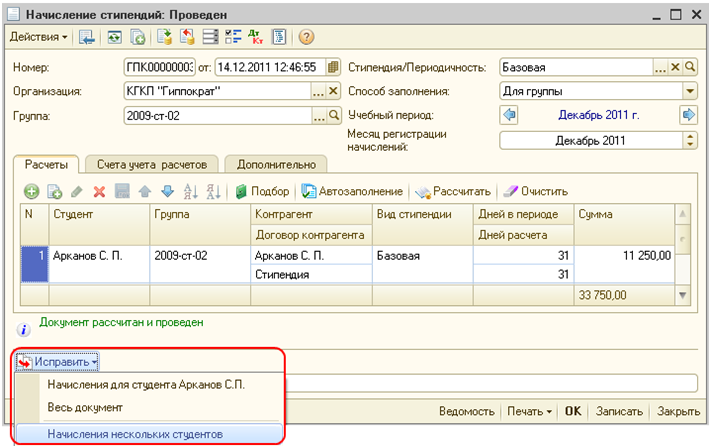Go to previous Учебный период arrow
Viewport: 711px width, 448px height.
coord(509,114)
